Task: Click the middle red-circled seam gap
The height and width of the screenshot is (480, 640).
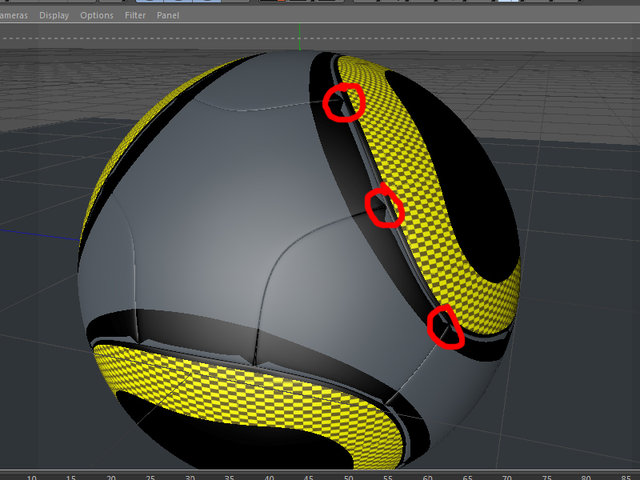Action: coord(384,205)
